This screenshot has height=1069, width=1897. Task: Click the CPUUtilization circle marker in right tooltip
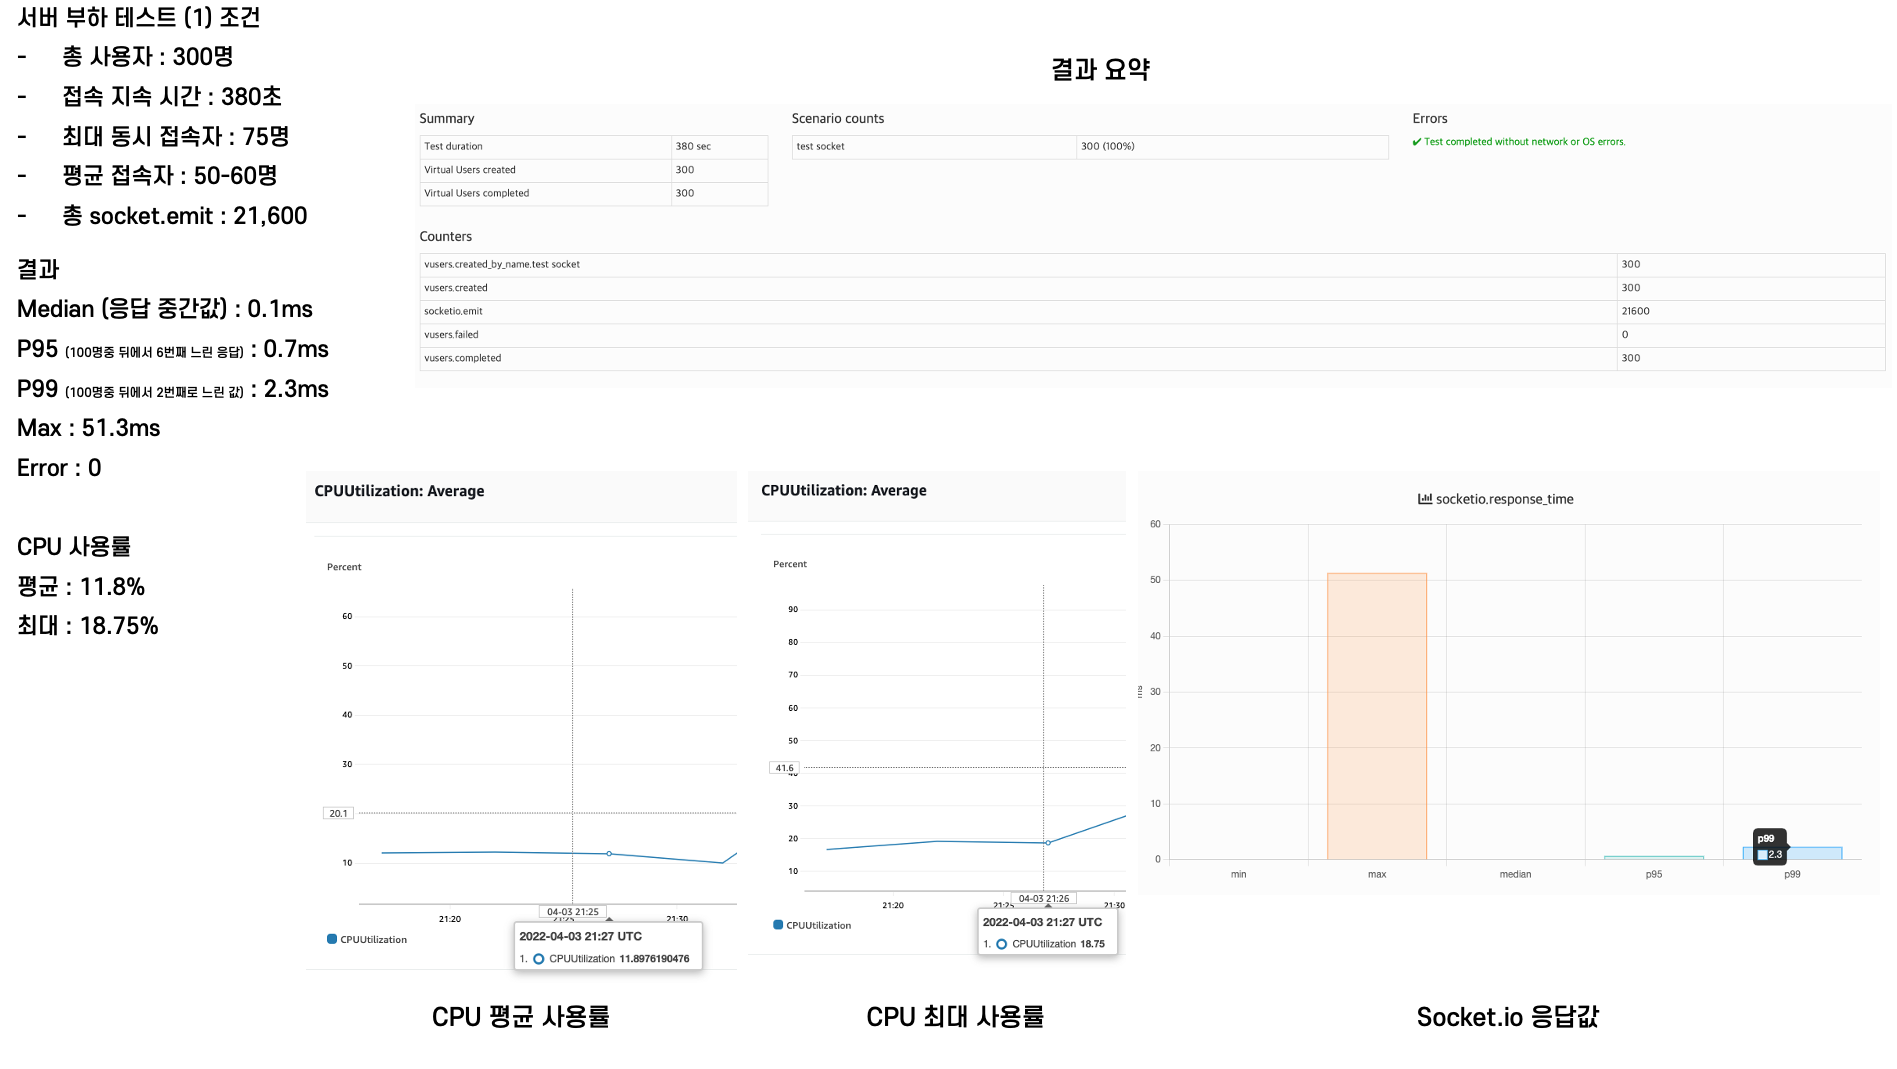tap(1001, 944)
